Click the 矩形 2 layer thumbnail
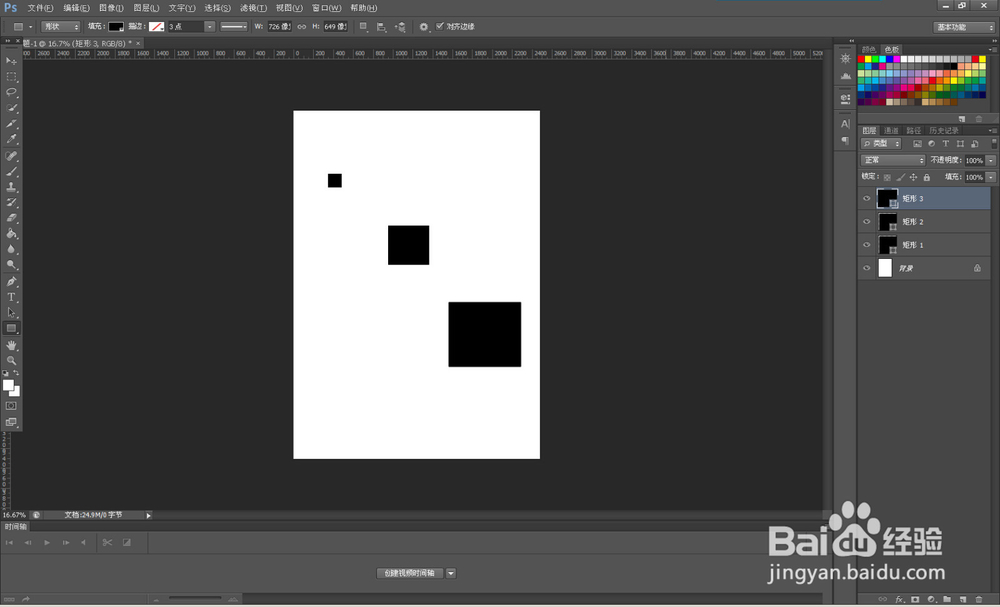Screen dimensions: 1000x607 887,222
